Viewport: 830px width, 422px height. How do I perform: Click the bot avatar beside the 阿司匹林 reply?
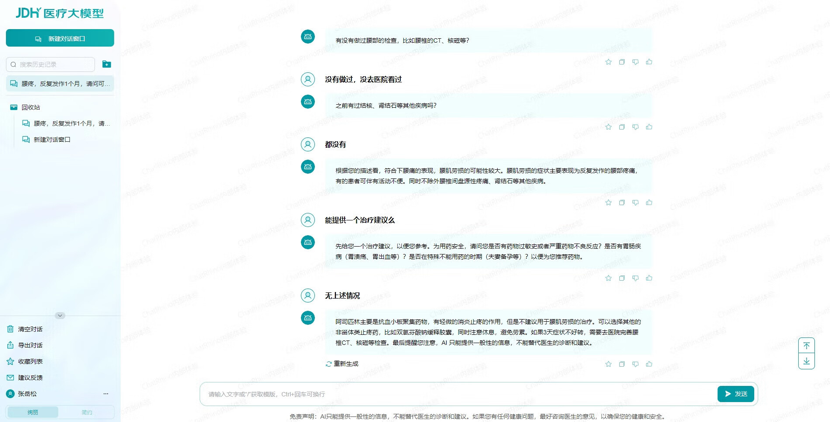[x=308, y=318]
